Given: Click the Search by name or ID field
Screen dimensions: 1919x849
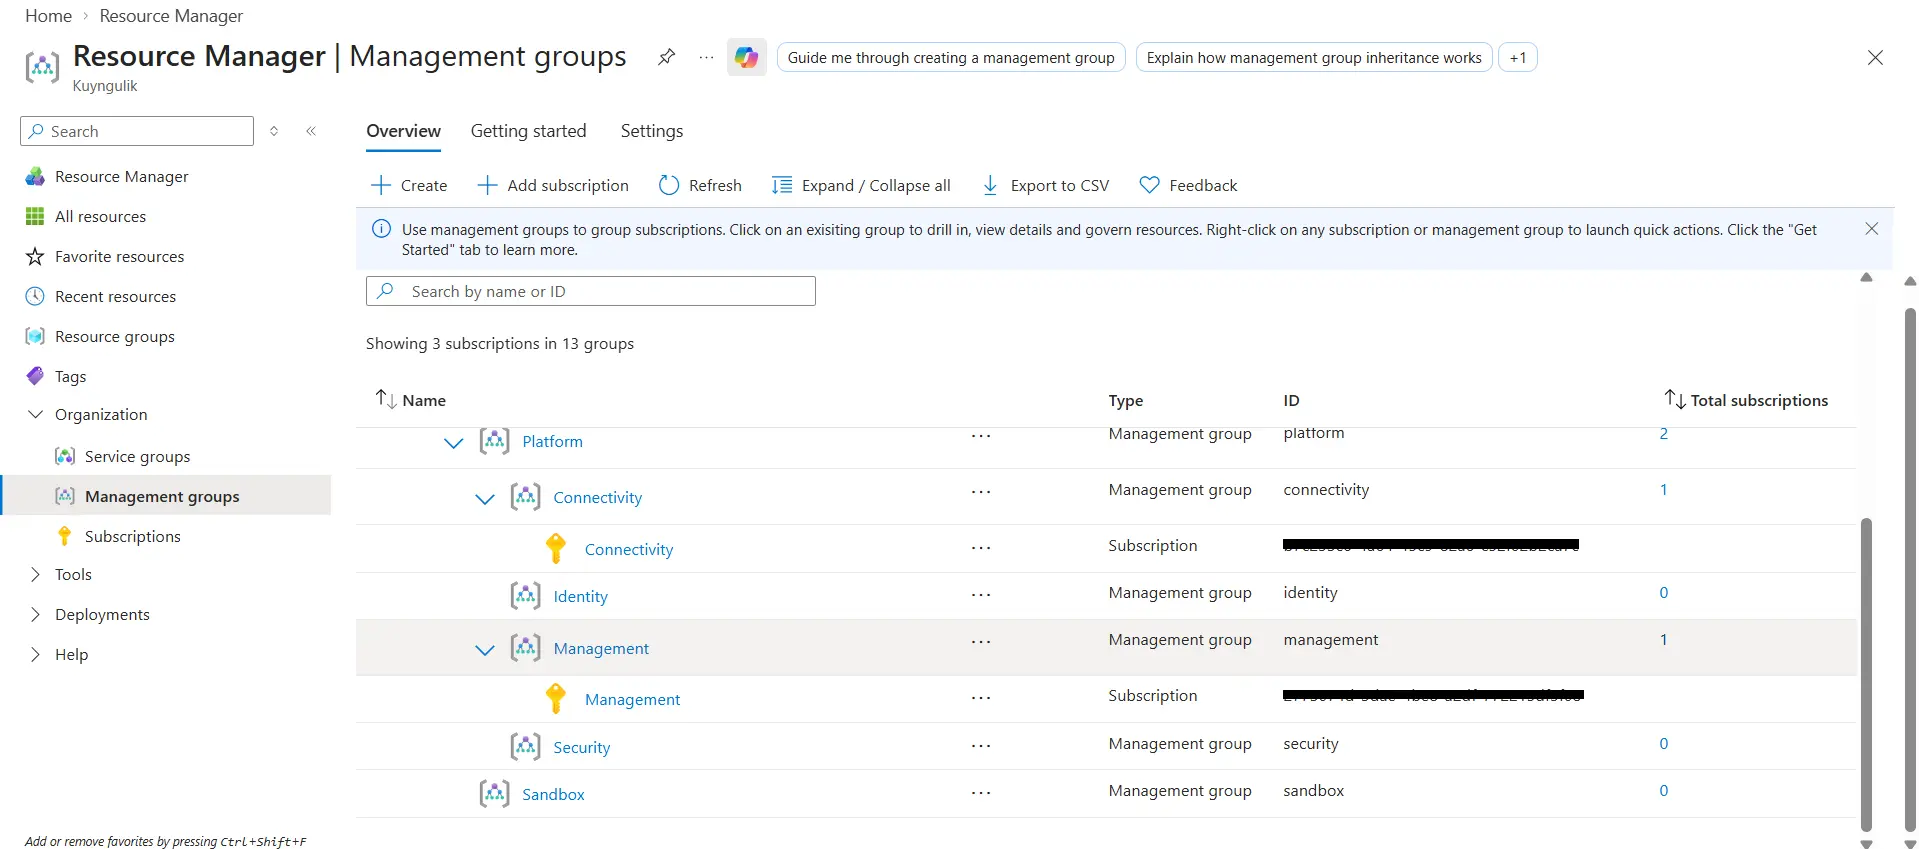Looking at the screenshot, I should (x=591, y=291).
